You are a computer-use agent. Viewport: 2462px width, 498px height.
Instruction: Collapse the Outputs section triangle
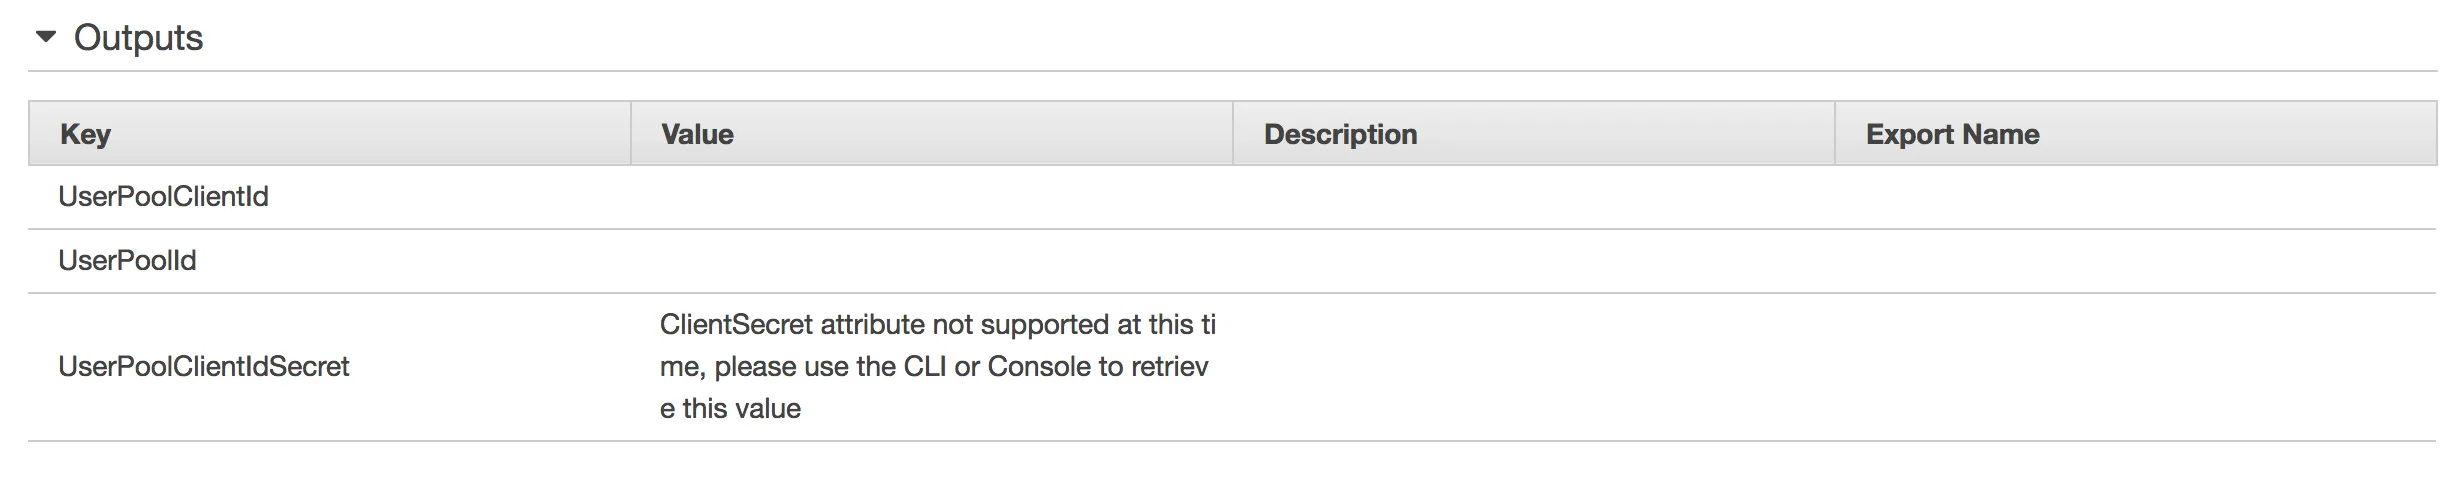point(46,37)
